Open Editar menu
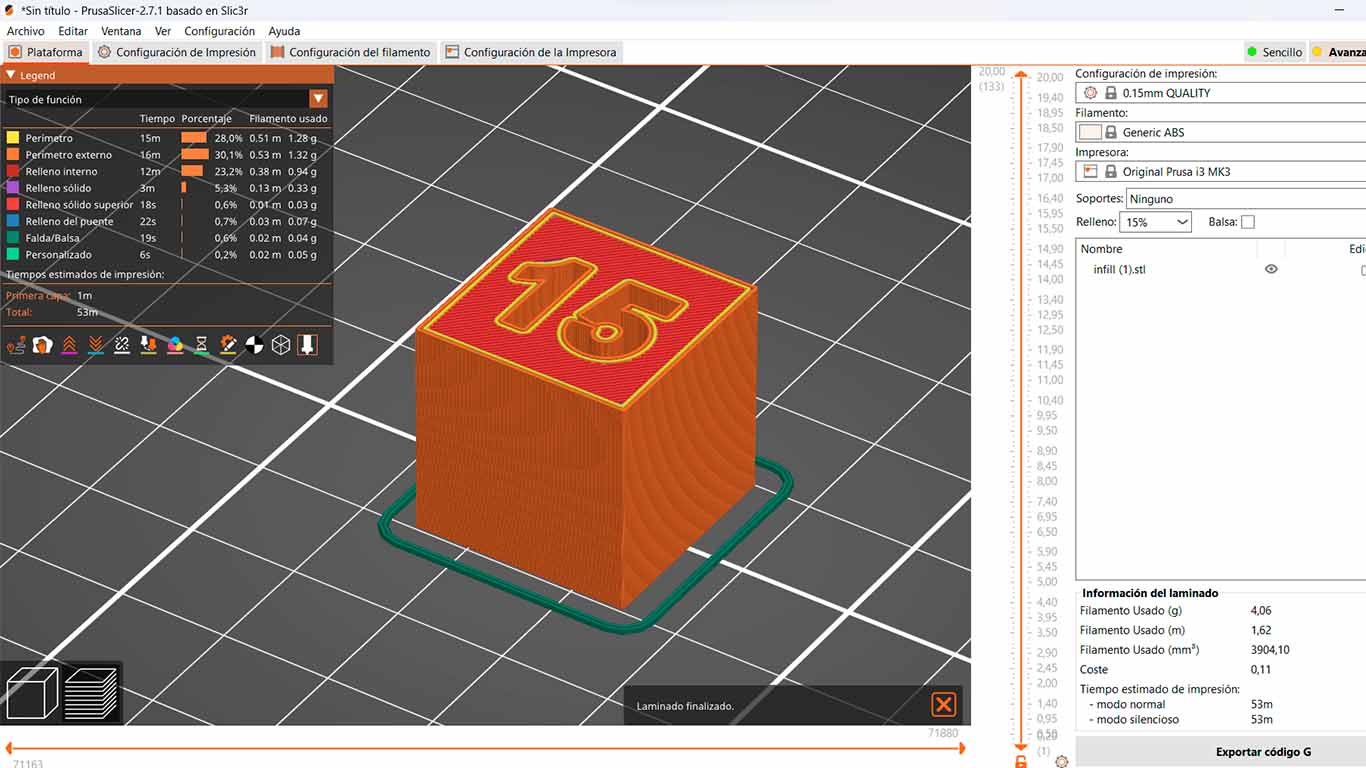This screenshot has width=1366, height=768. click(x=73, y=31)
